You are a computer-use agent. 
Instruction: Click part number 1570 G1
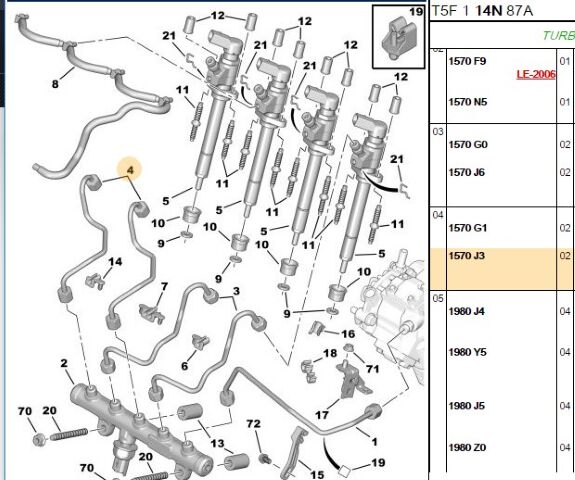(468, 228)
